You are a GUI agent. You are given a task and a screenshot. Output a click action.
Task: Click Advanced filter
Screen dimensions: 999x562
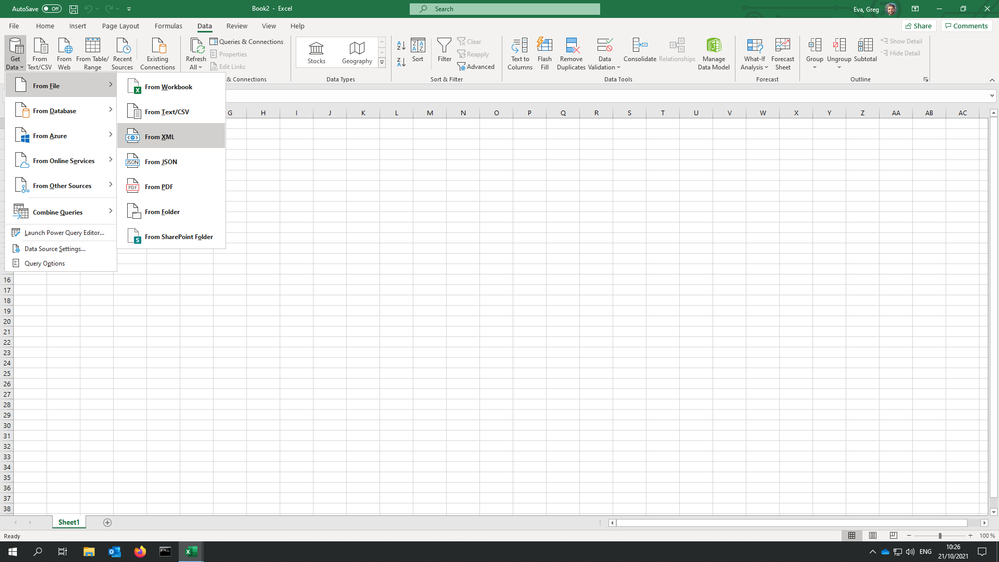476,66
